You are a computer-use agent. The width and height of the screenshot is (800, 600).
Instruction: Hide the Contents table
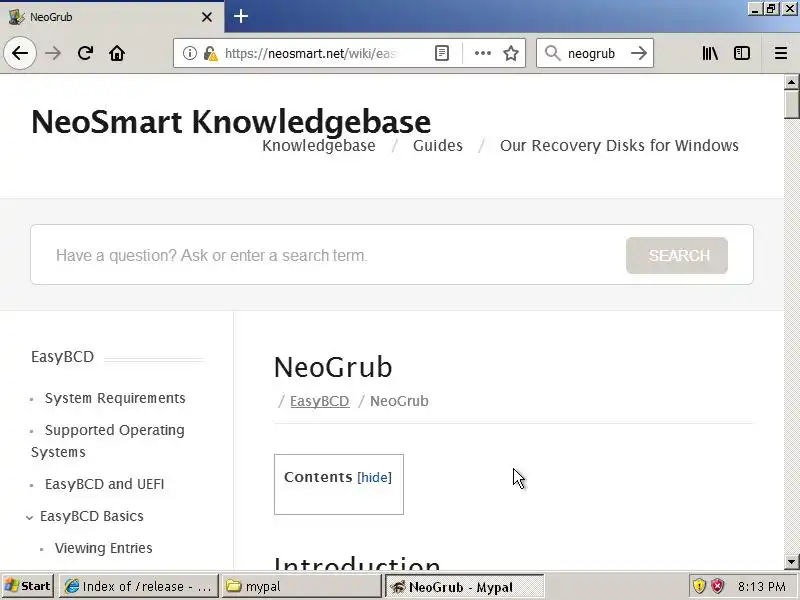tap(374, 477)
